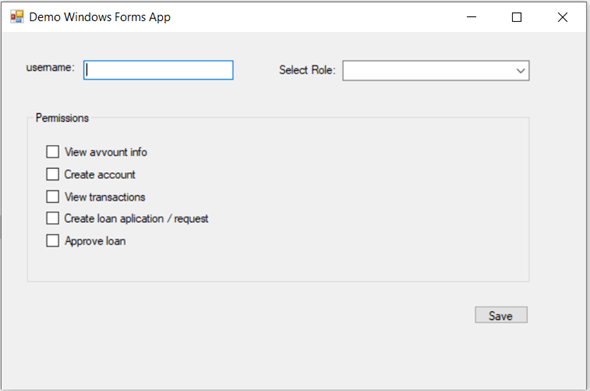This screenshot has height=391, width=590.
Task: Maximize the Demo Windows Forms App window
Action: point(517,17)
